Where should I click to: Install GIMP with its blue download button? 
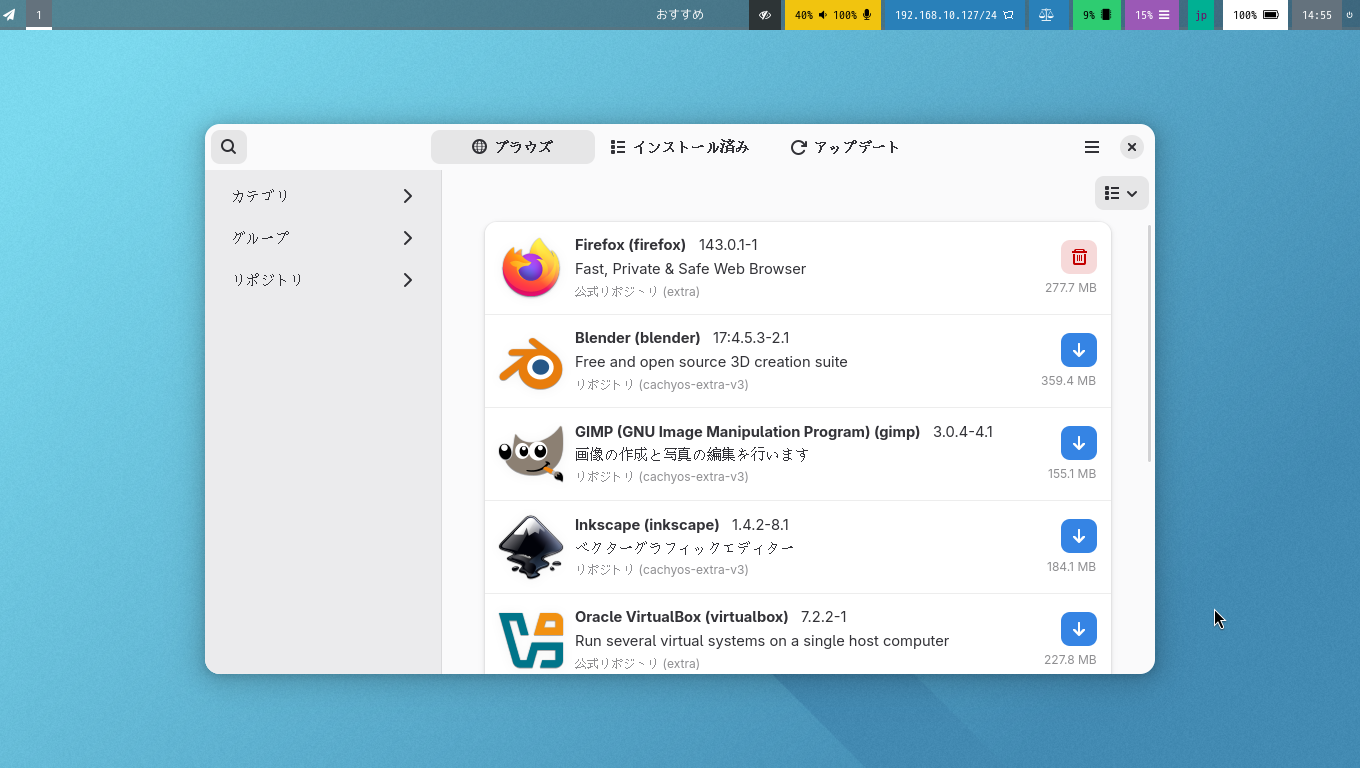coord(1079,443)
